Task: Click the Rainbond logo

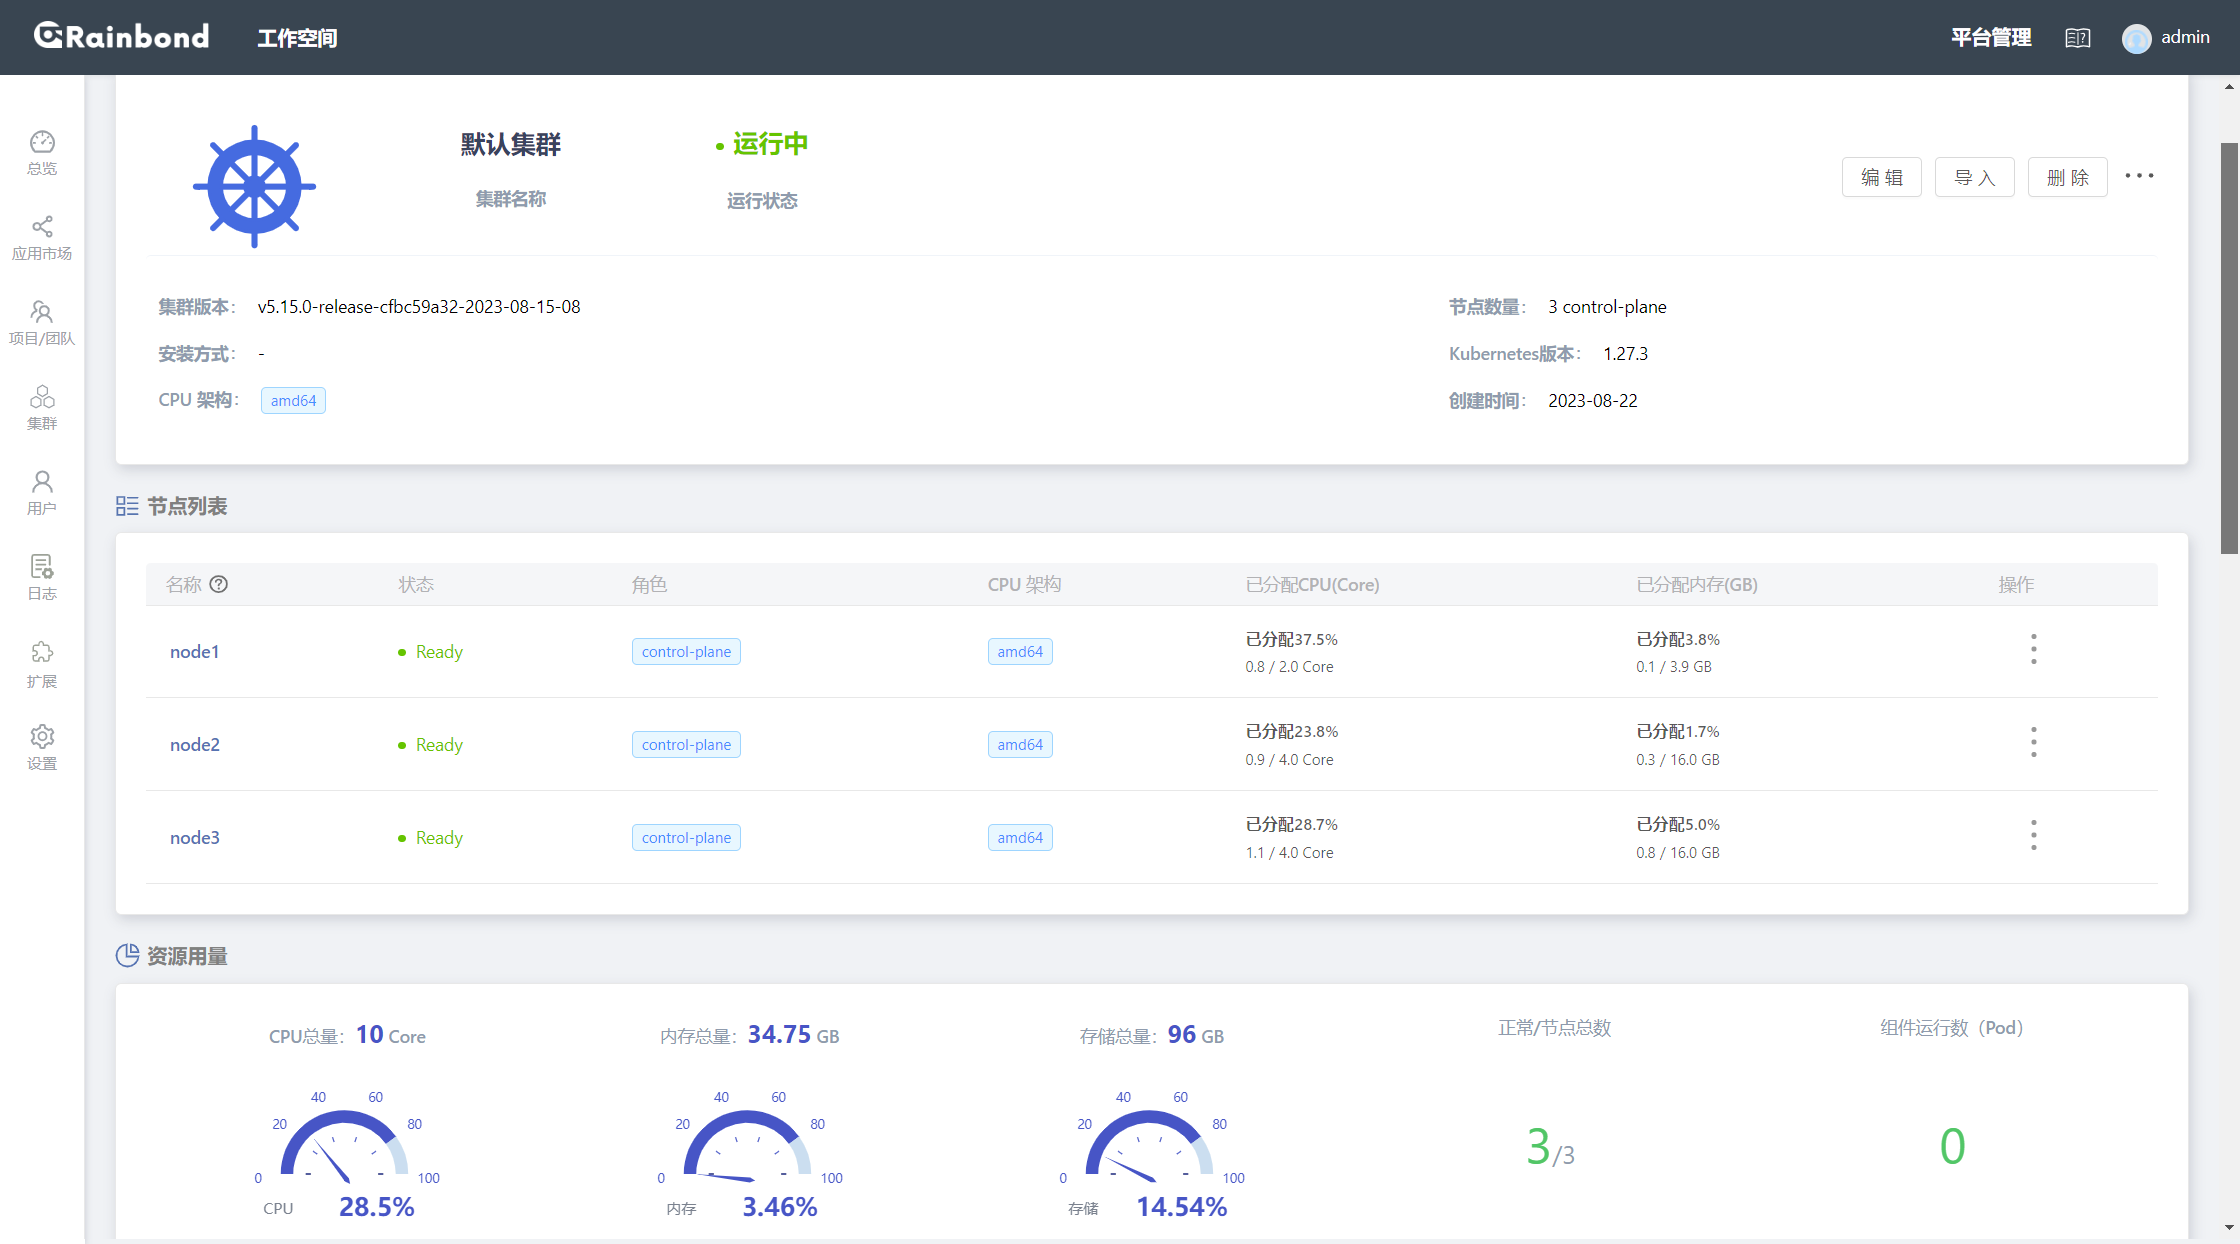Action: tap(122, 37)
